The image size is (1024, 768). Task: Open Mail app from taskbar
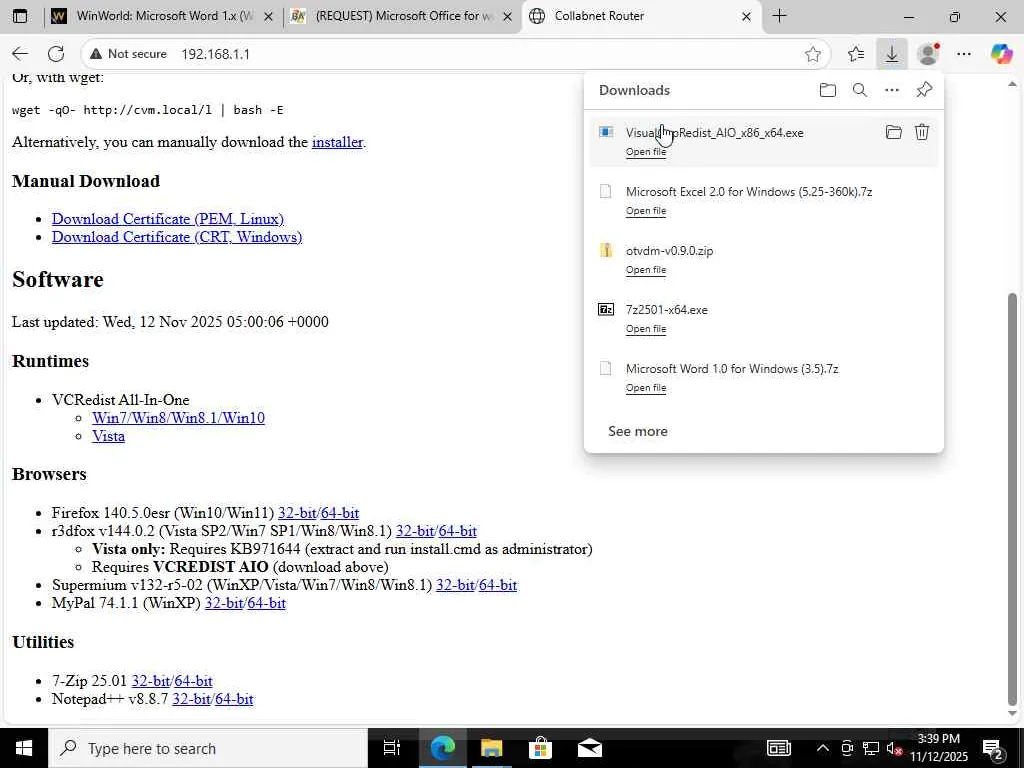(x=589, y=748)
